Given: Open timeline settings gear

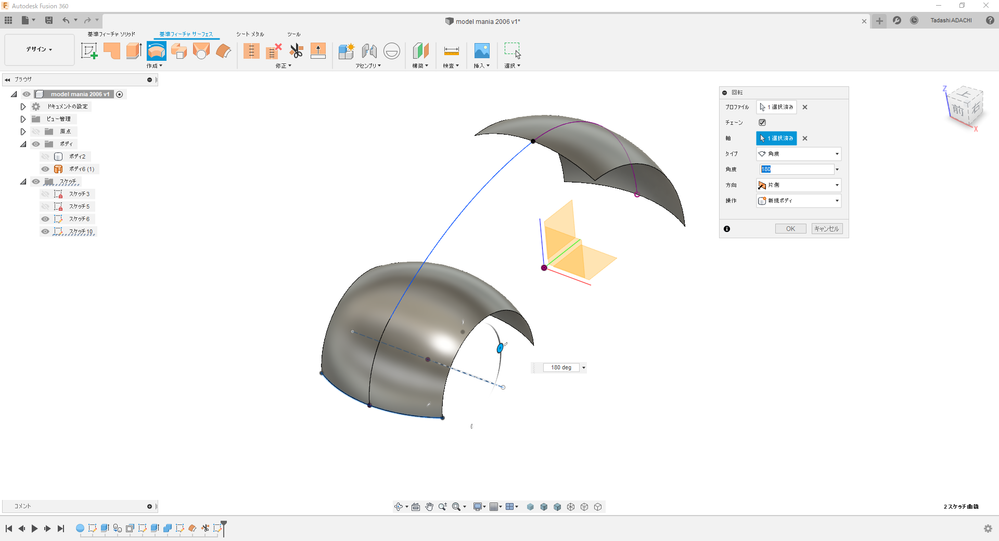Looking at the screenshot, I should (x=988, y=528).
